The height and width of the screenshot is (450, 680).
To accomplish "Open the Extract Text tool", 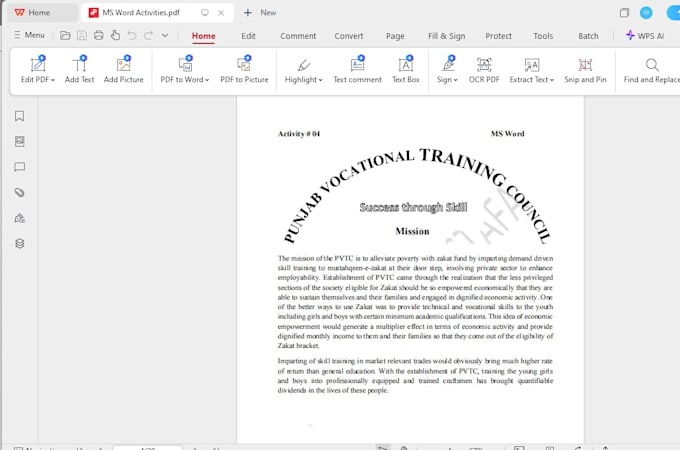I will pyautogui.click(x=531, y=70).
